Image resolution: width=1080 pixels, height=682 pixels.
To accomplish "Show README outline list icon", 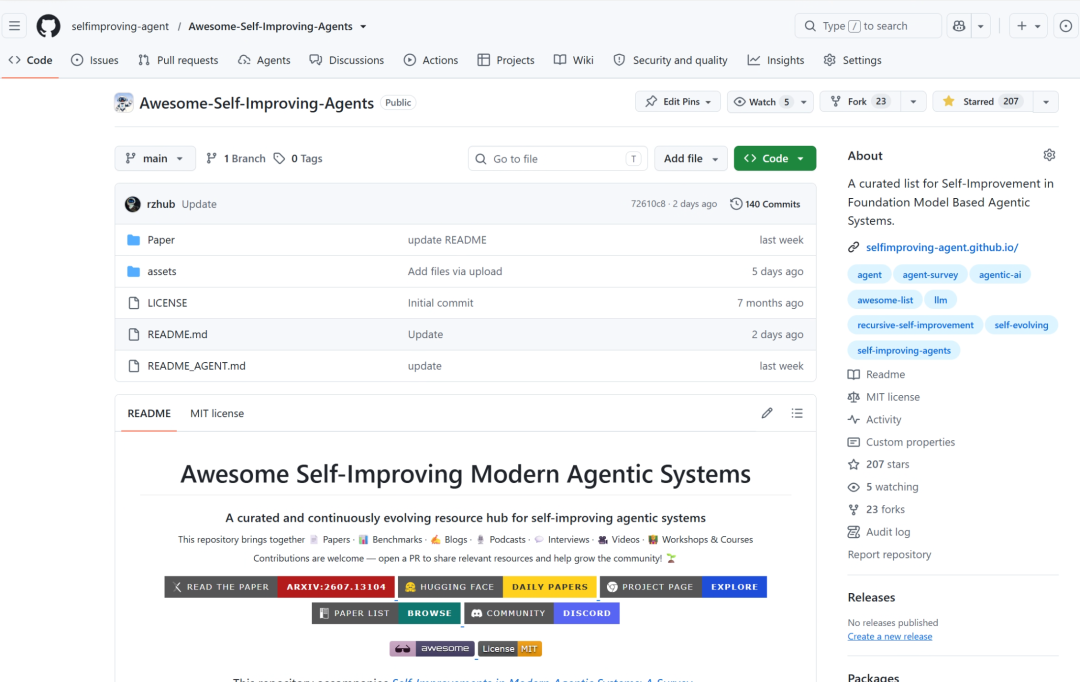I will 797,413.
